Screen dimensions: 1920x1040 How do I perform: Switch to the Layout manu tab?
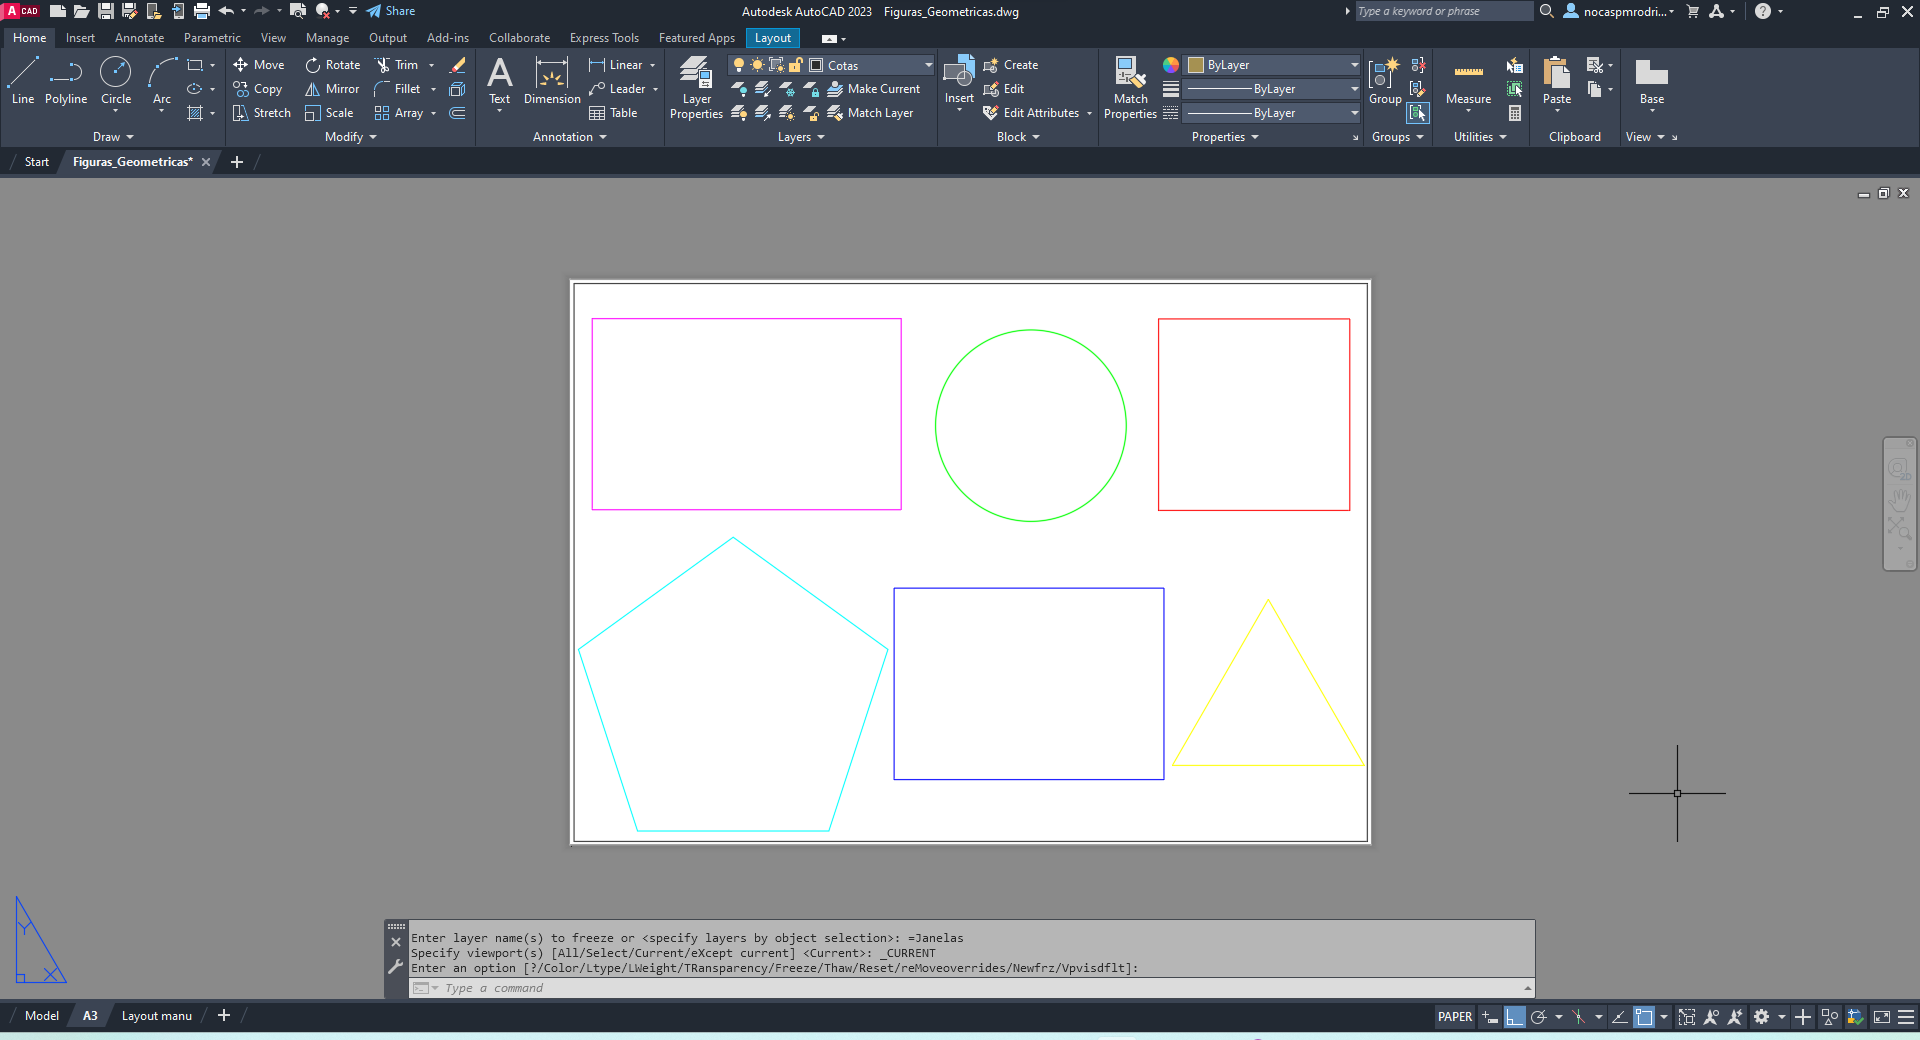[157, 1016]
